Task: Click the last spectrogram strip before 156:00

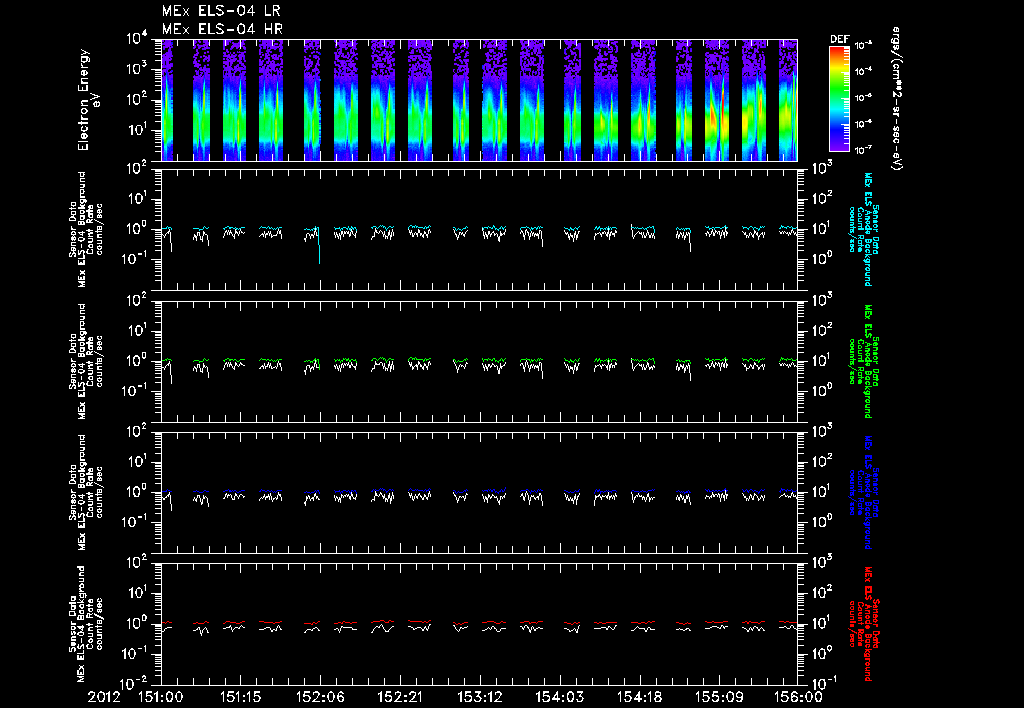Action: click(x=788, y=100)
